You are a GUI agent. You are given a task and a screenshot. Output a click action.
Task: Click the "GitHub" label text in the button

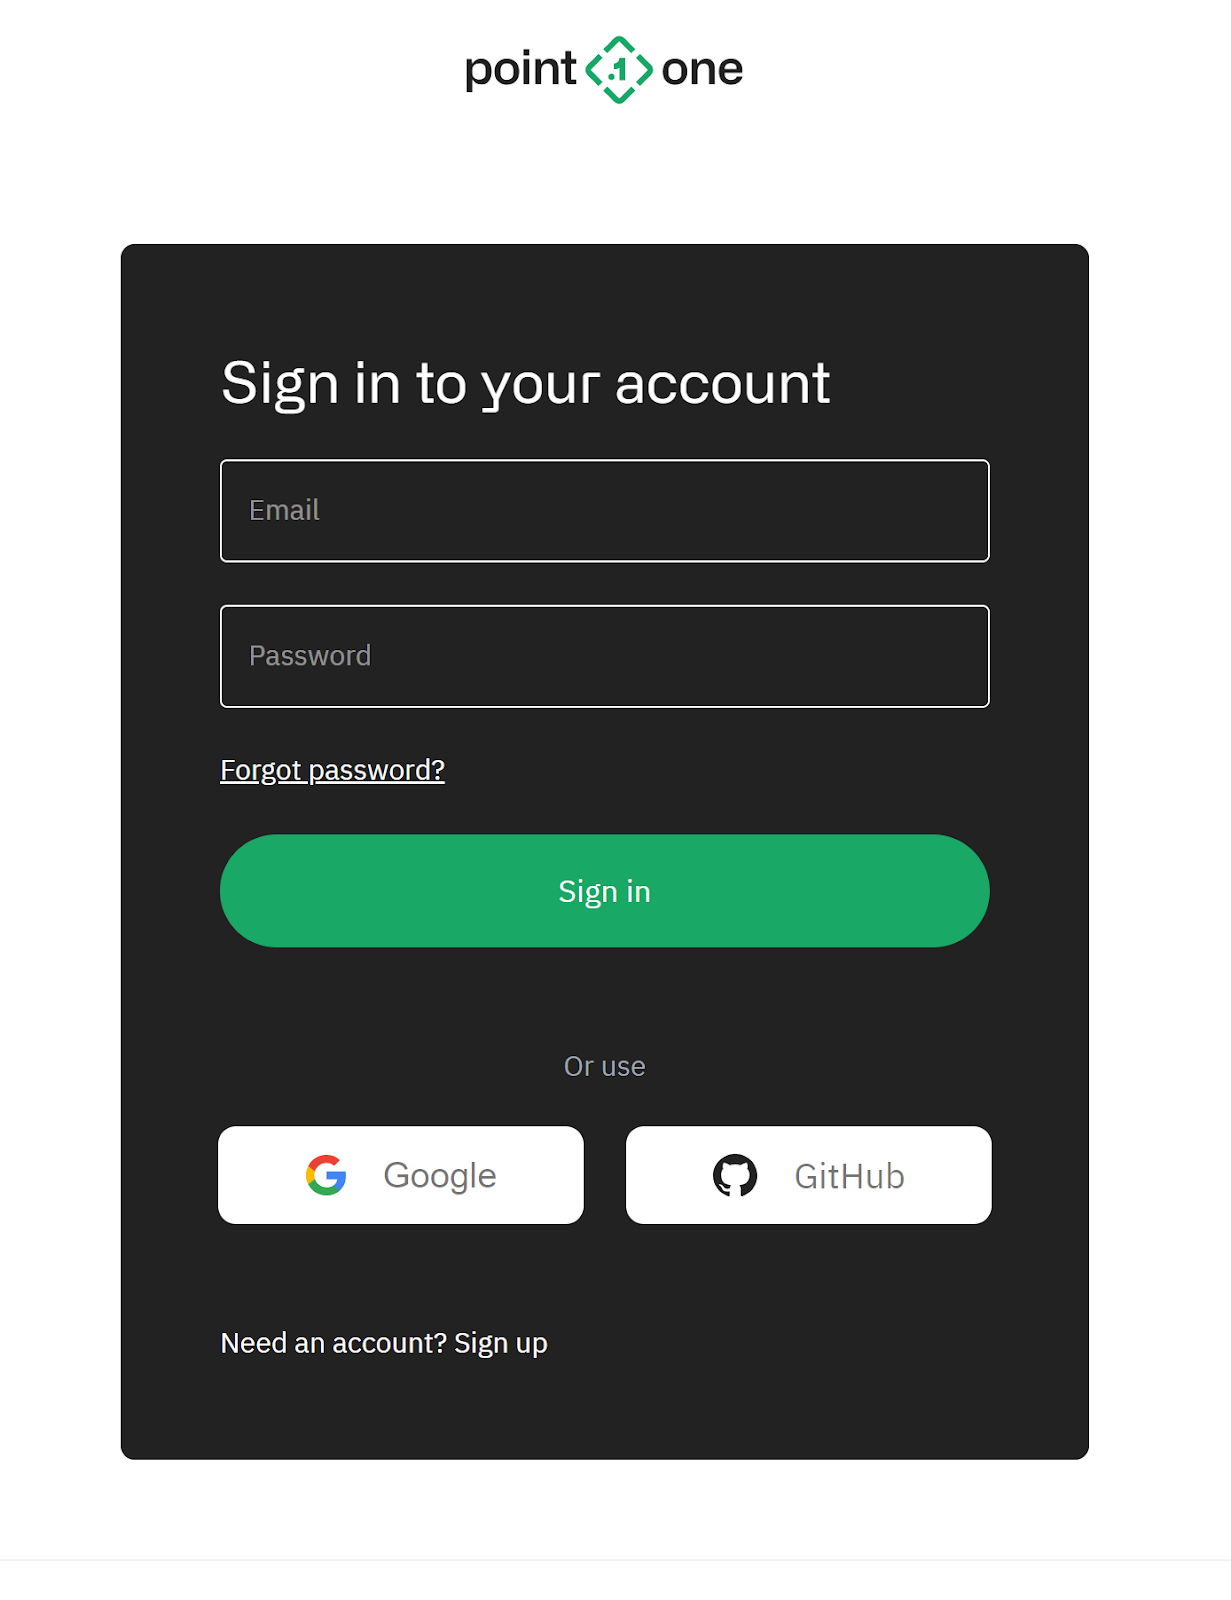click(x=850, y=1176)
